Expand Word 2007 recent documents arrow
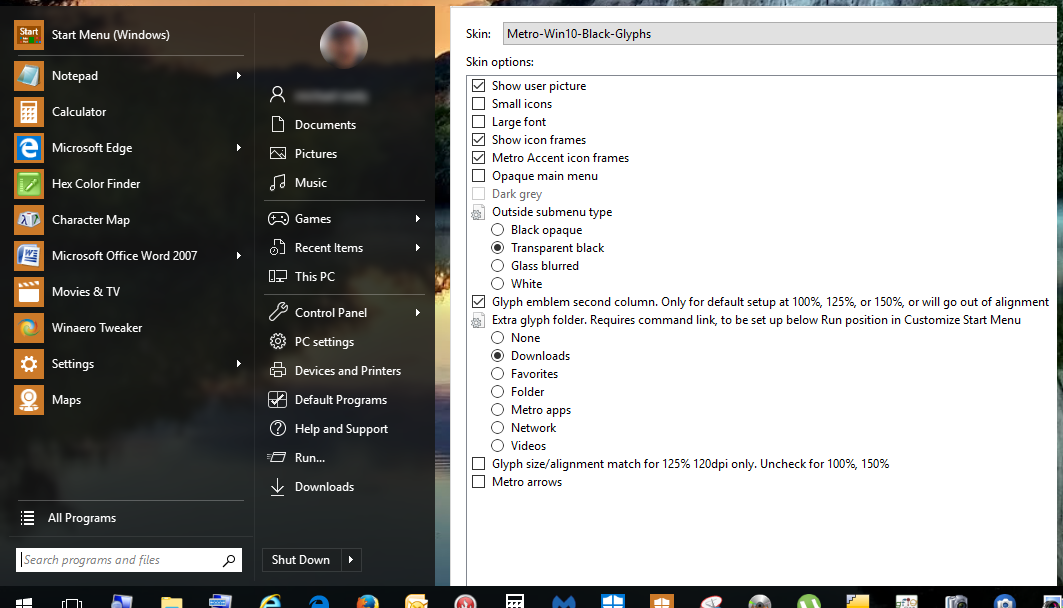Screen dimensions: 1063x608 click(239, 256)
